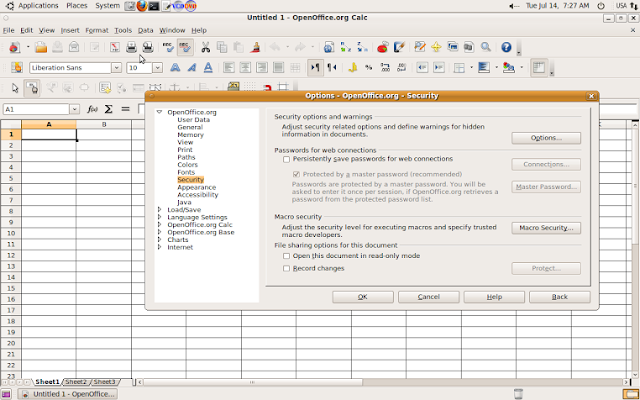The width and height of the screenshot is (640, 400).
Task: Toggle the AutoSpellcheck icon
Action: point(185,47)
